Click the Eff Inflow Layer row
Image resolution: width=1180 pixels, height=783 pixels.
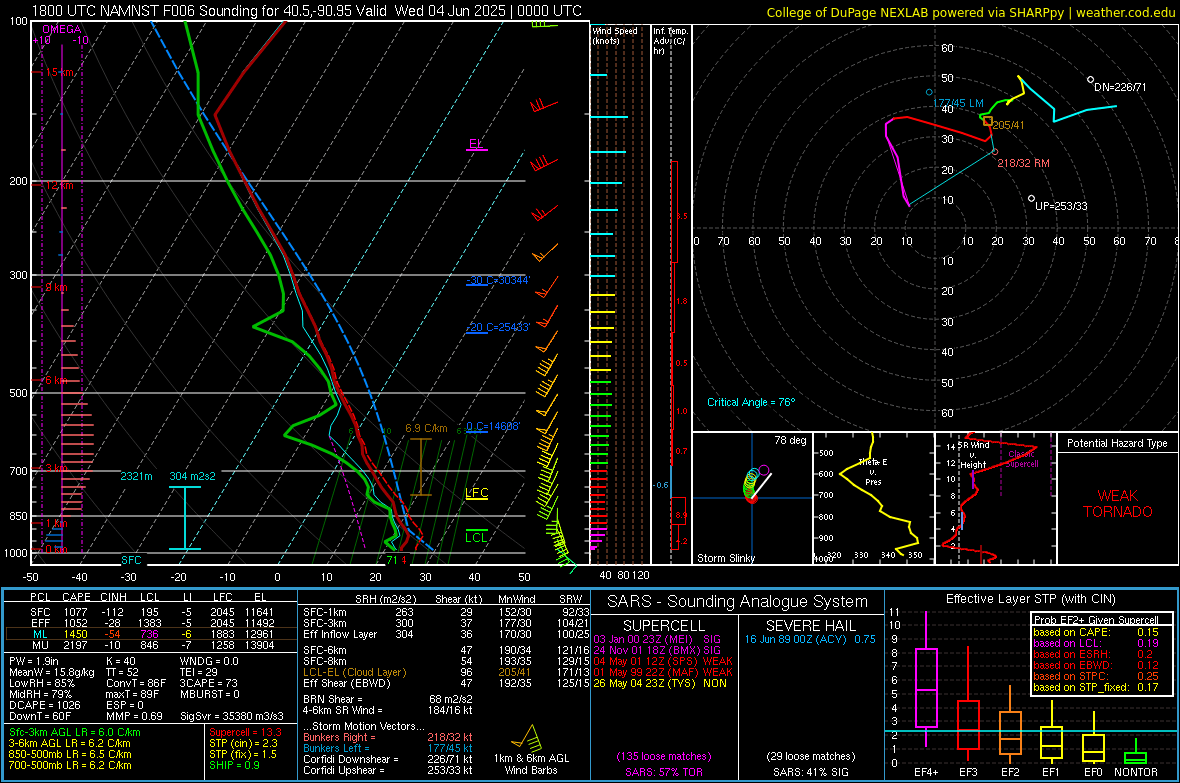(x=446, y=634)
